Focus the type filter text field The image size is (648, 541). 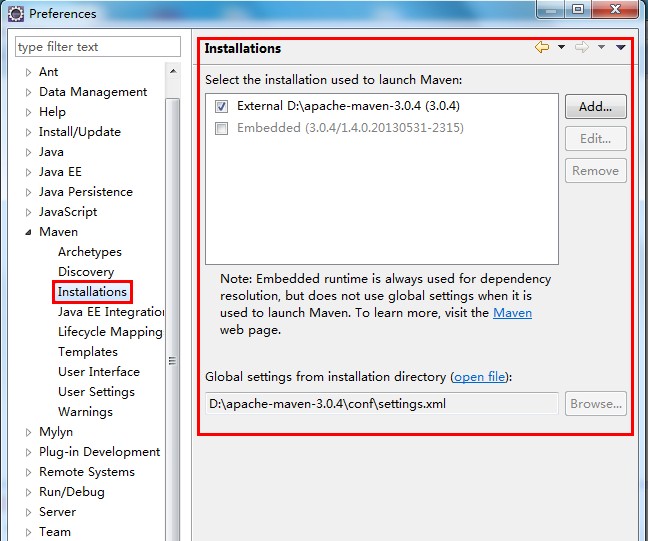point(98,47)
